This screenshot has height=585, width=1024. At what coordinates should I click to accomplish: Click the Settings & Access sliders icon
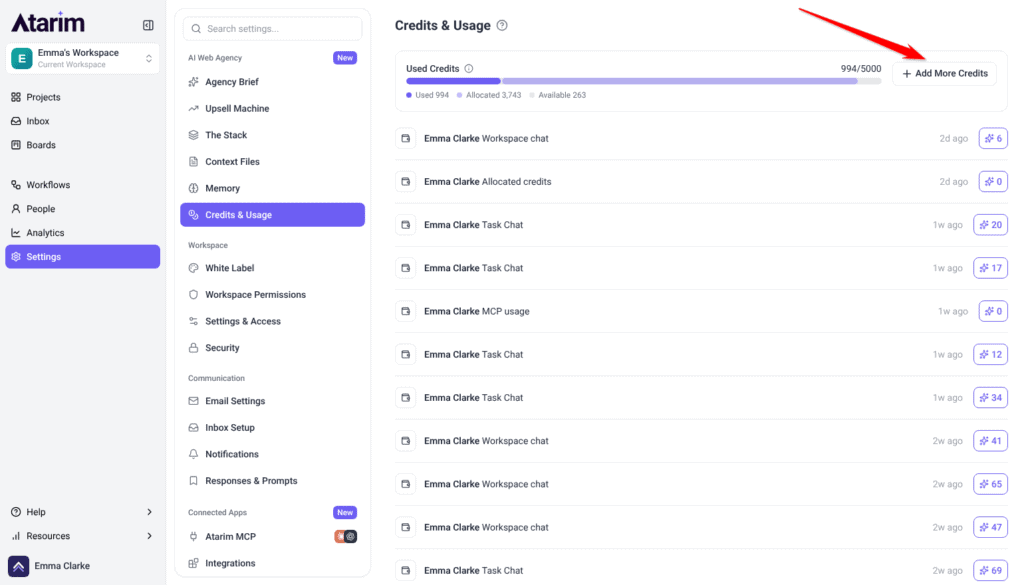[193, 321]
